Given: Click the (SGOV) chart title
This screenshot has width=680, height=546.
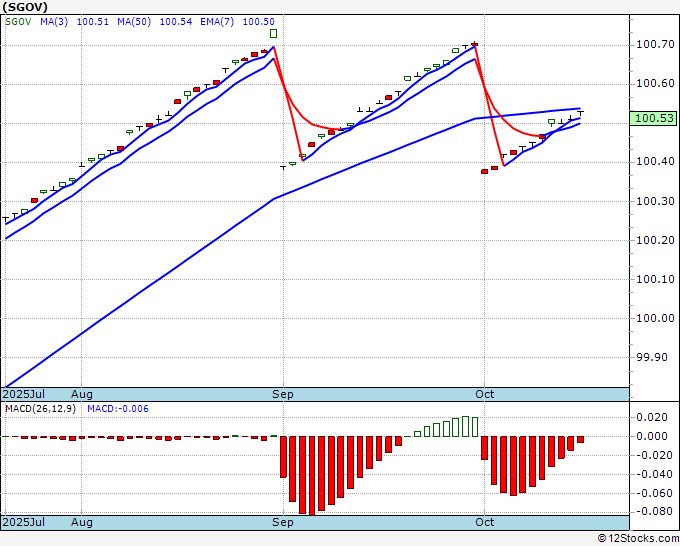Looking at the screenshot, I should pyautogui.click(x=24, y=7).
